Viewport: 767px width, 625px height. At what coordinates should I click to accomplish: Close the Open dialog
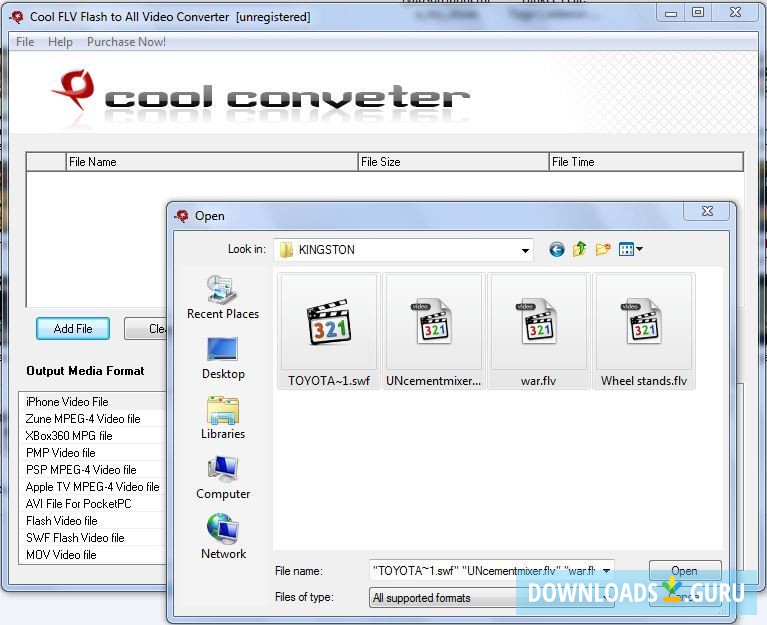[707, 211]
